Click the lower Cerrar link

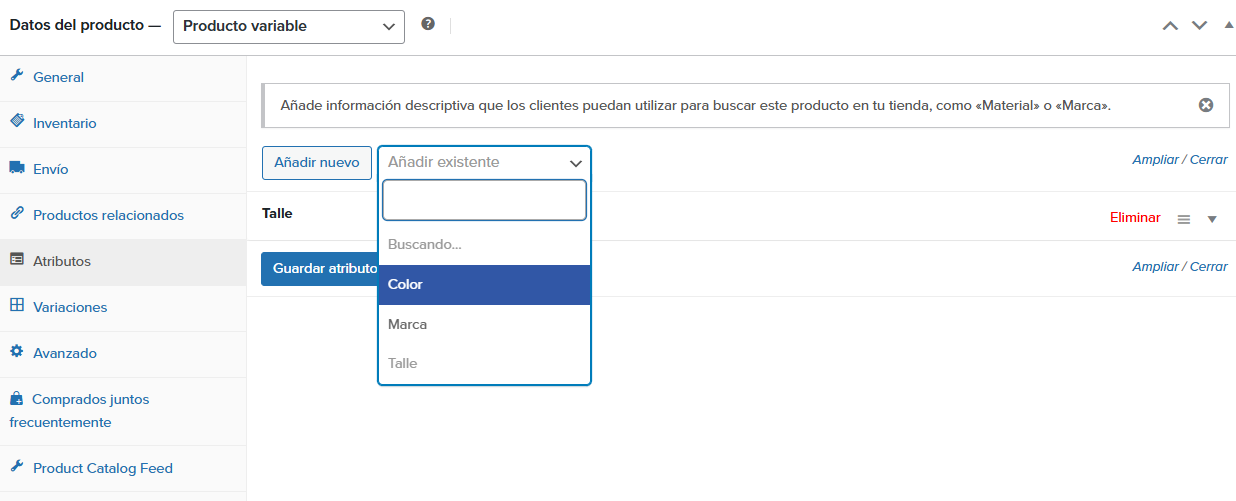pyautogui.click(x=1209, y=266)
